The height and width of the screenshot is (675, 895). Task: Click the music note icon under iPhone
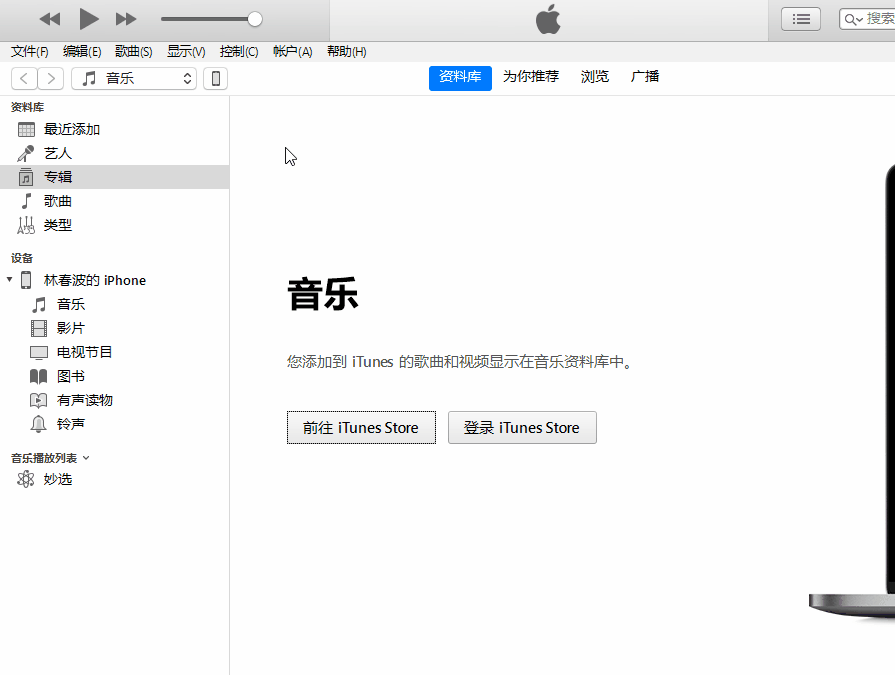pos(39,305)
